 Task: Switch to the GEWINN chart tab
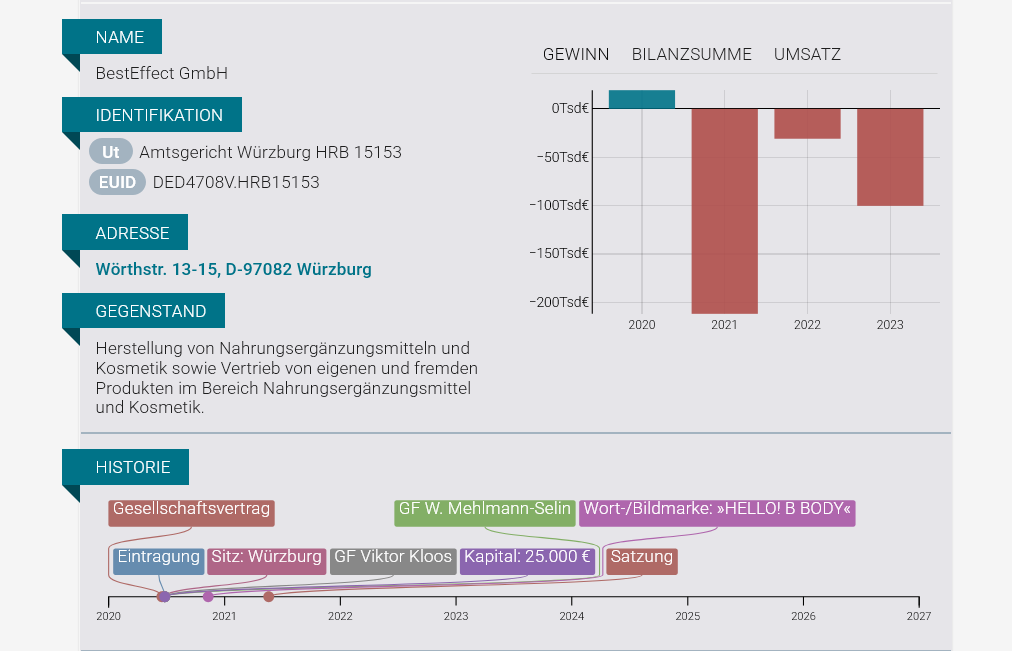tap(576, 54)
